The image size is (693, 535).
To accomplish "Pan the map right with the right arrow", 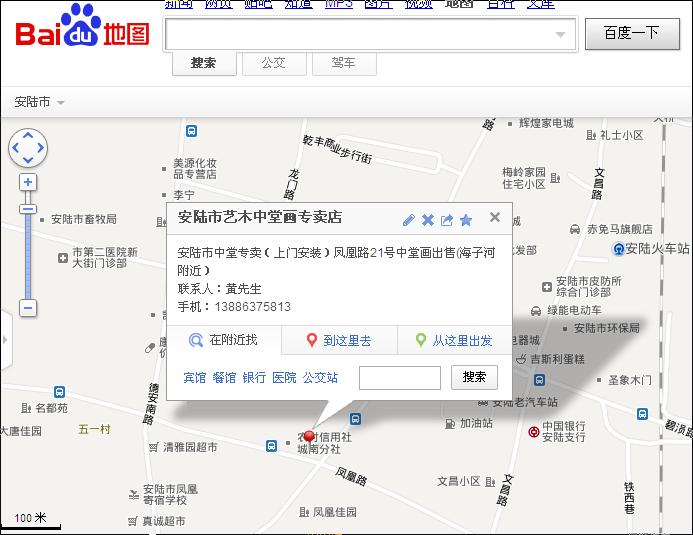I will [40, 148].
